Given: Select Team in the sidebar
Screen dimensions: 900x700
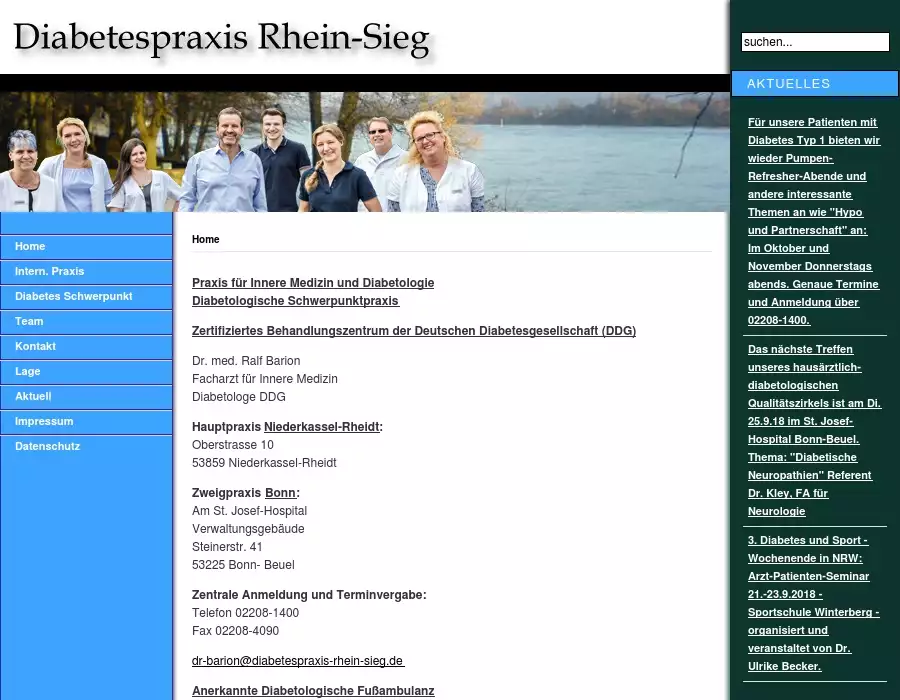Looking at the screenshot, I should pyautogui.click(x=29, y=322).
